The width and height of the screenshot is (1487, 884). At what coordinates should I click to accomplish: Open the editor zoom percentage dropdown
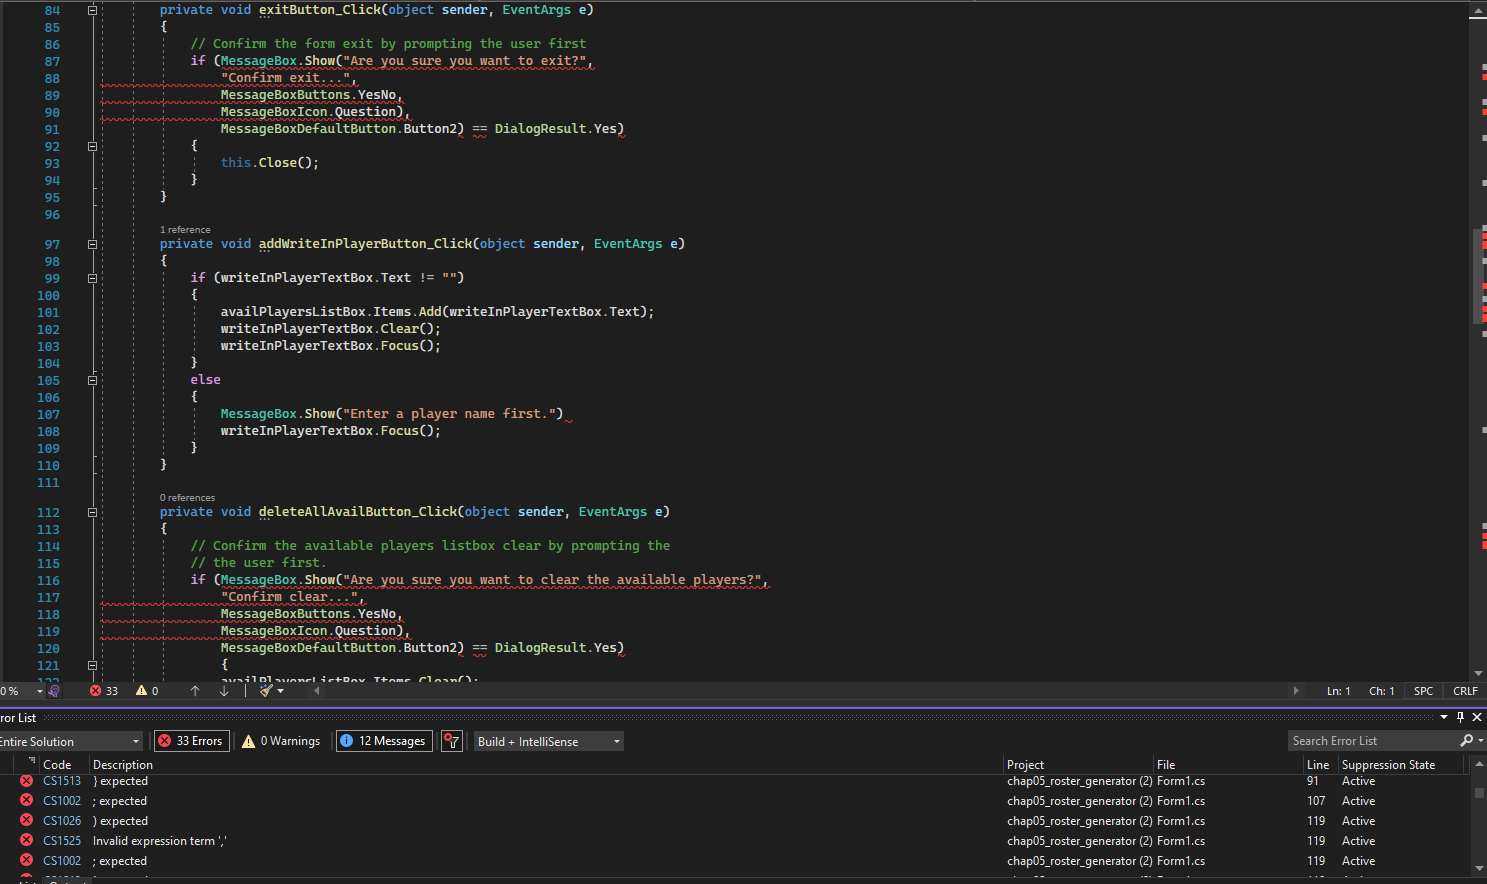click(x=40, y=691)
